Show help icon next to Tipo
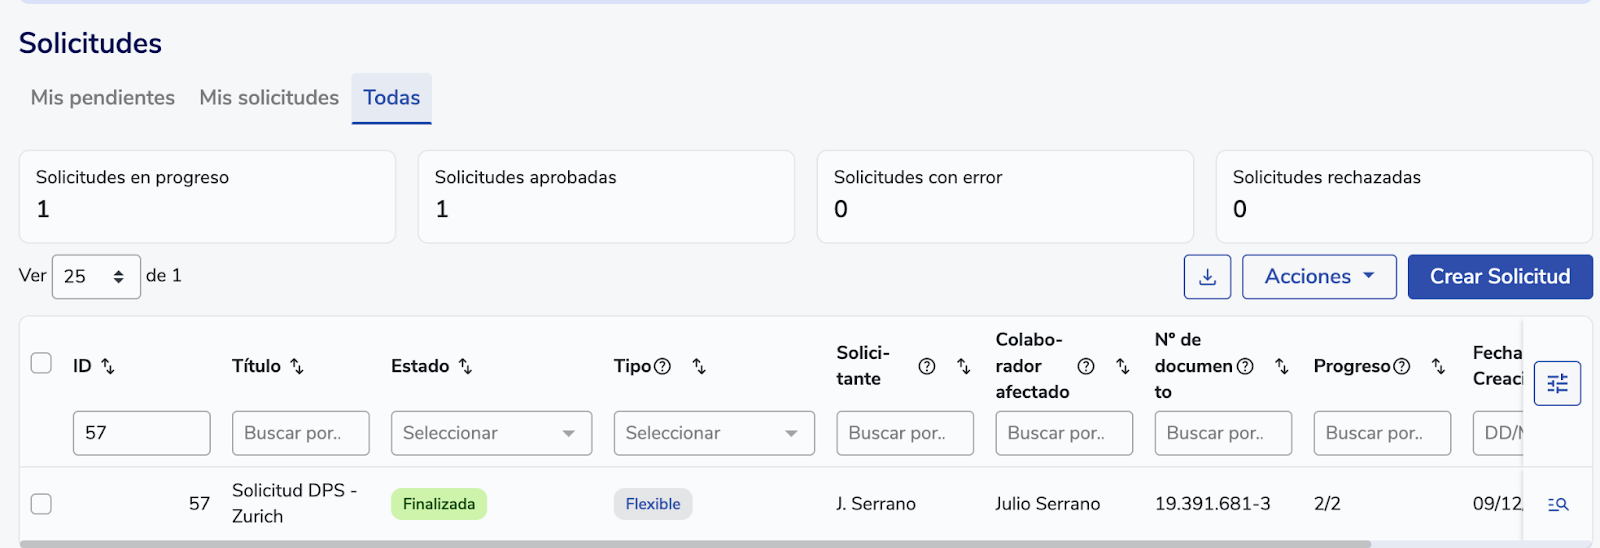The width and height of the screenshot is (1600, 548). pyautogui.click(x=662, y=367)
